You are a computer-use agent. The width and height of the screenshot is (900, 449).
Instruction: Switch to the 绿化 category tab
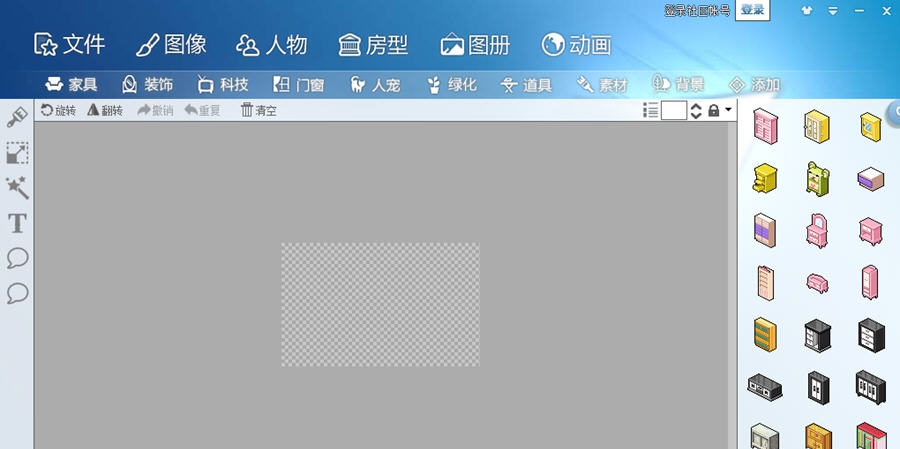(x=451, y=85)
